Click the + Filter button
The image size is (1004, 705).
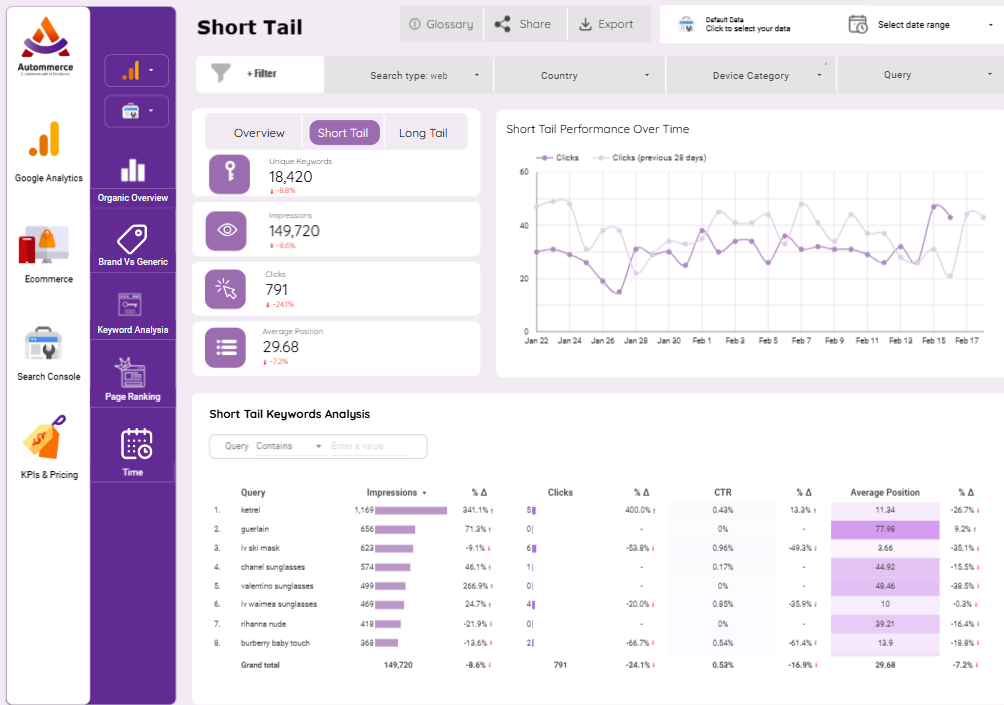click(x=261, y=74)
